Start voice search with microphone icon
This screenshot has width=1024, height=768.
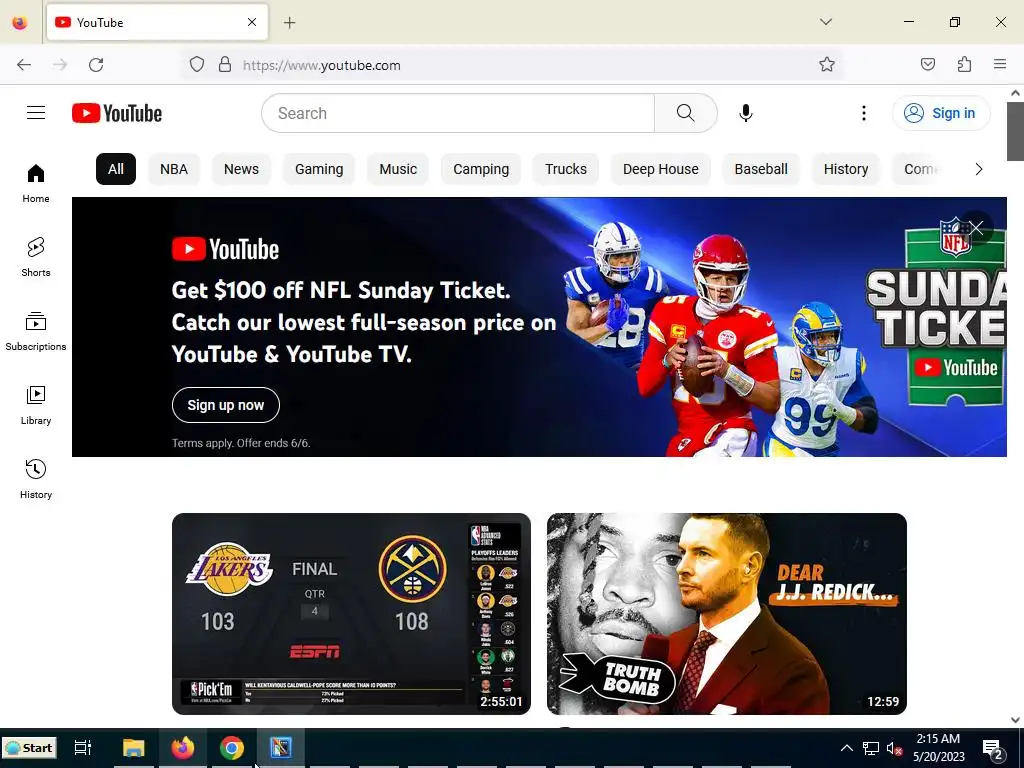(x=746, y=113)
